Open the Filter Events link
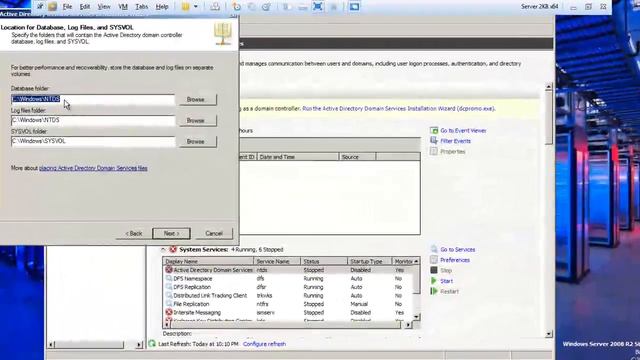This screenshot has height=360, width=640. (456, 141)
